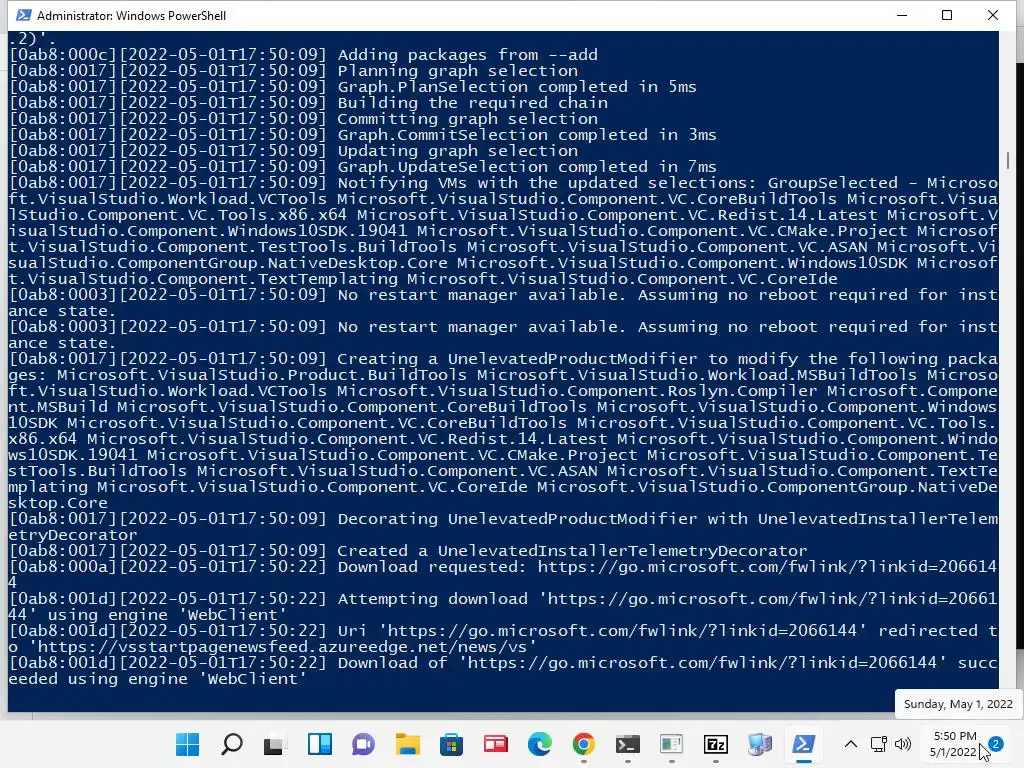This screenshot has width=1024, height=768.
Task: Switch to Google Chrome on taskbar
Action: (583, 744)
